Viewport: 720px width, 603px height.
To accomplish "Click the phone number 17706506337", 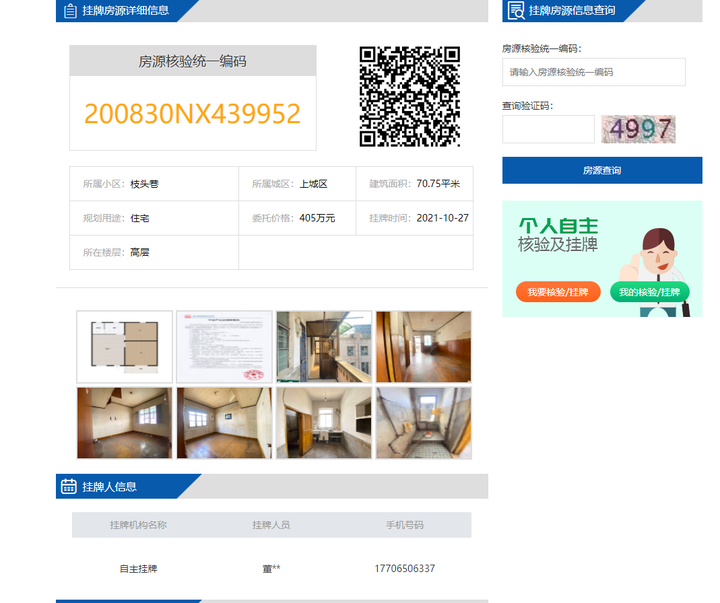I will tap(405, 569).
